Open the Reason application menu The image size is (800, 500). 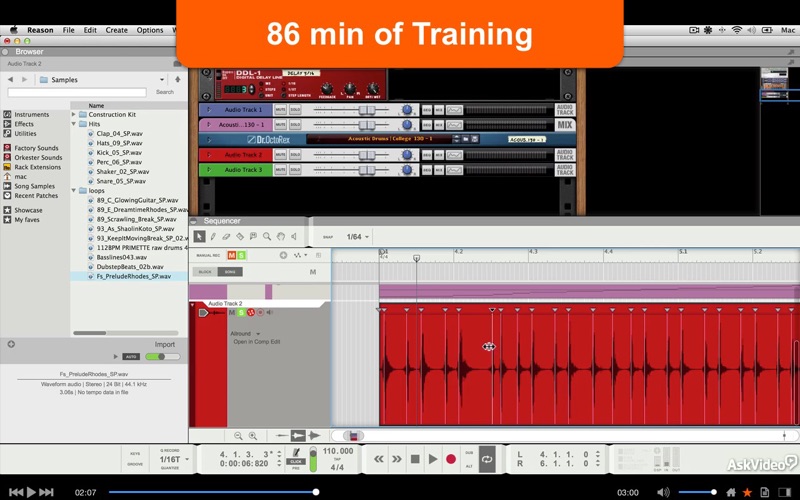pos(40,30)
